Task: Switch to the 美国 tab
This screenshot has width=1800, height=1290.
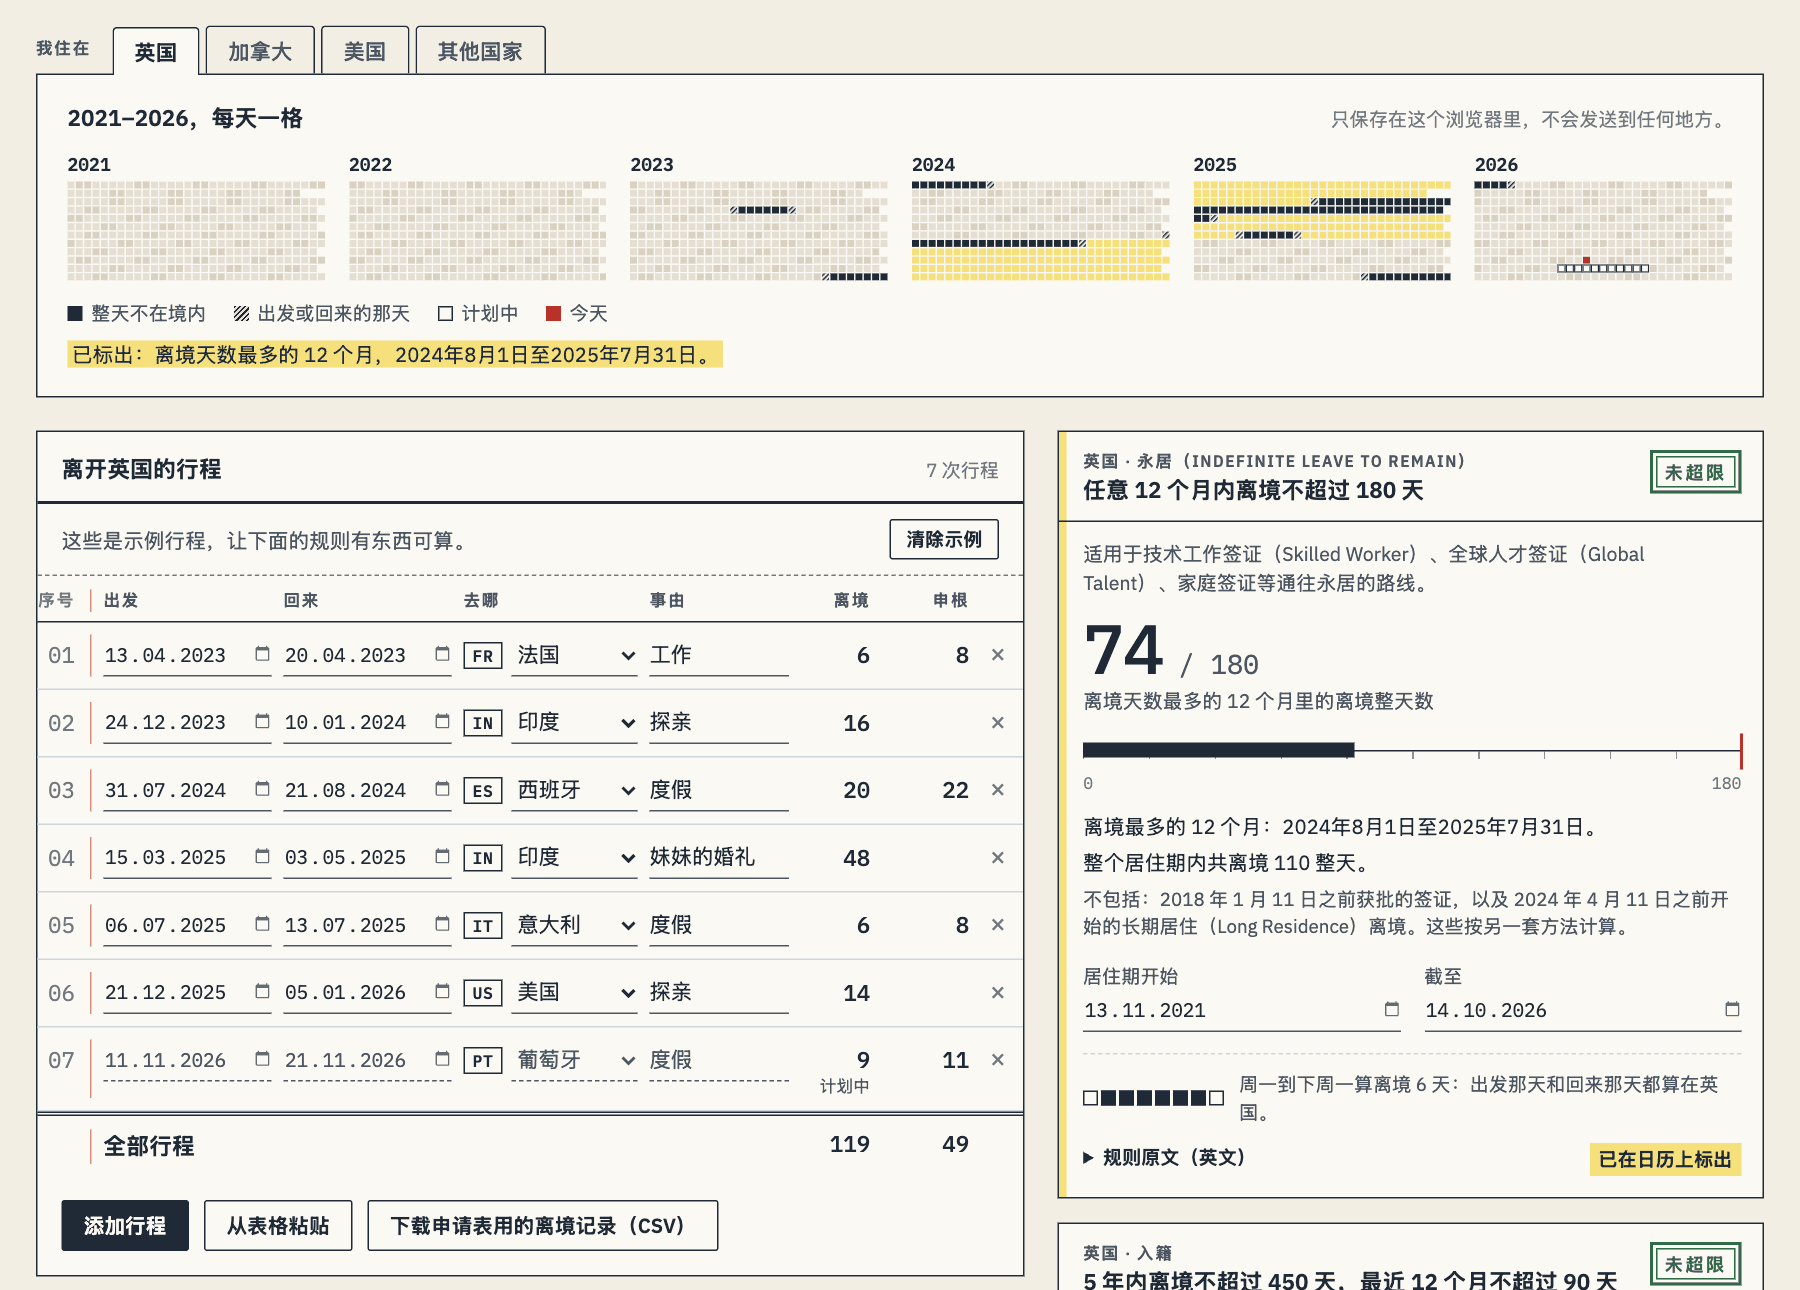Action: click(365, 51)
